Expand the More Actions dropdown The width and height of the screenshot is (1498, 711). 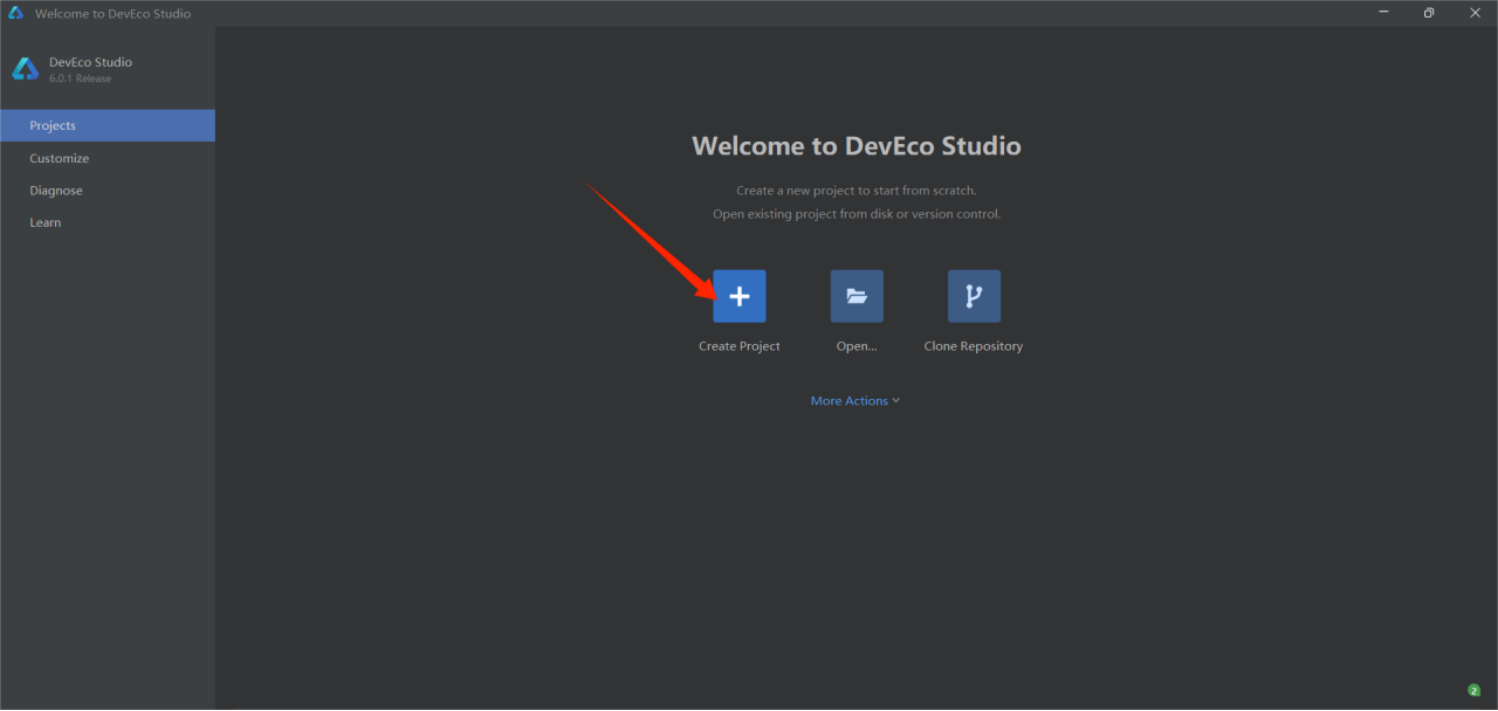855,400
